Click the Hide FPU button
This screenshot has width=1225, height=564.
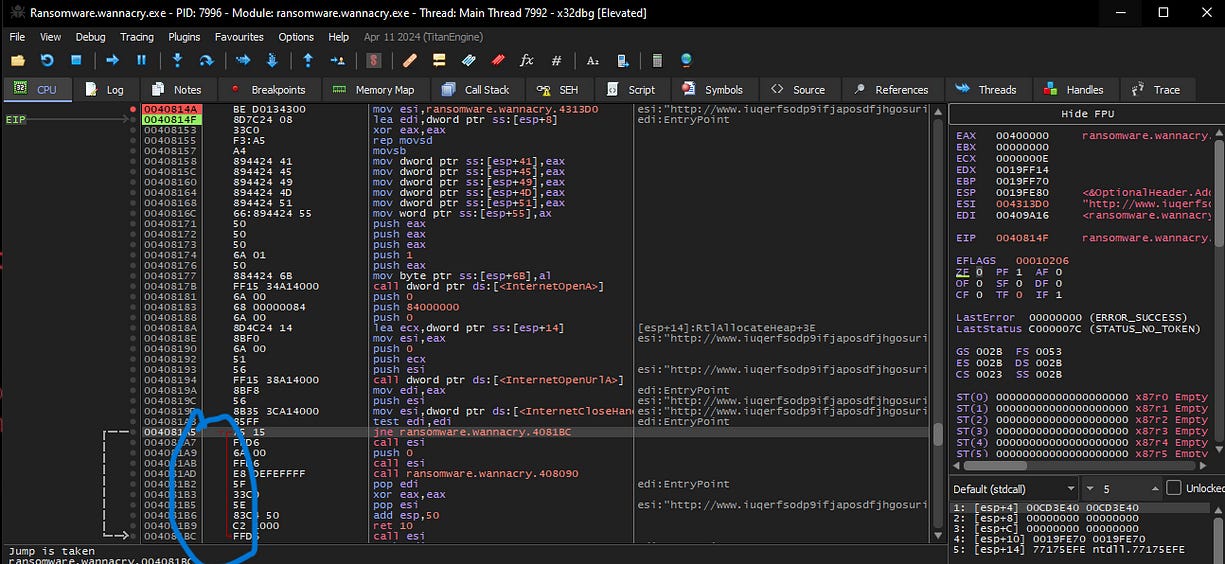1086,113
